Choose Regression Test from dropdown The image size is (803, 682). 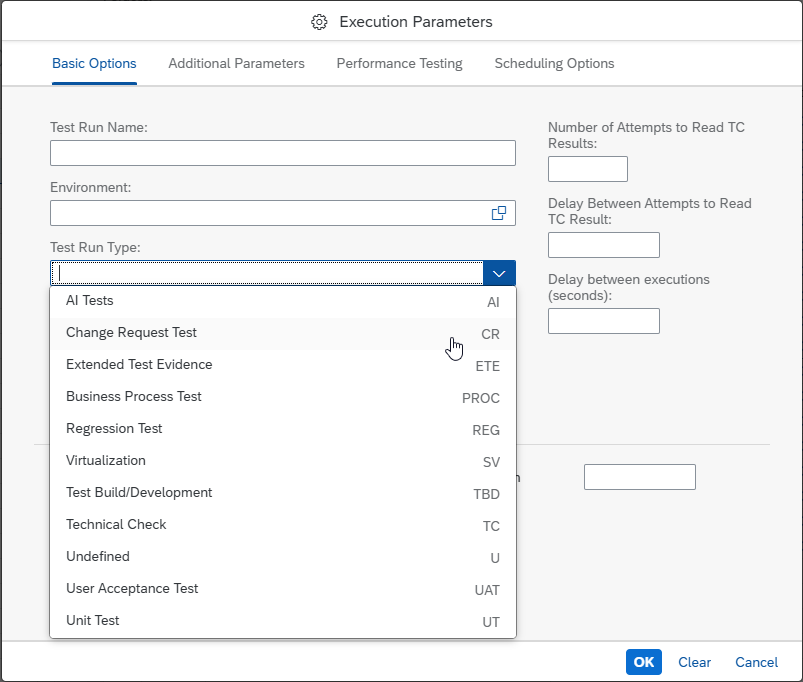pyautogui.click(x=283, y=430)
